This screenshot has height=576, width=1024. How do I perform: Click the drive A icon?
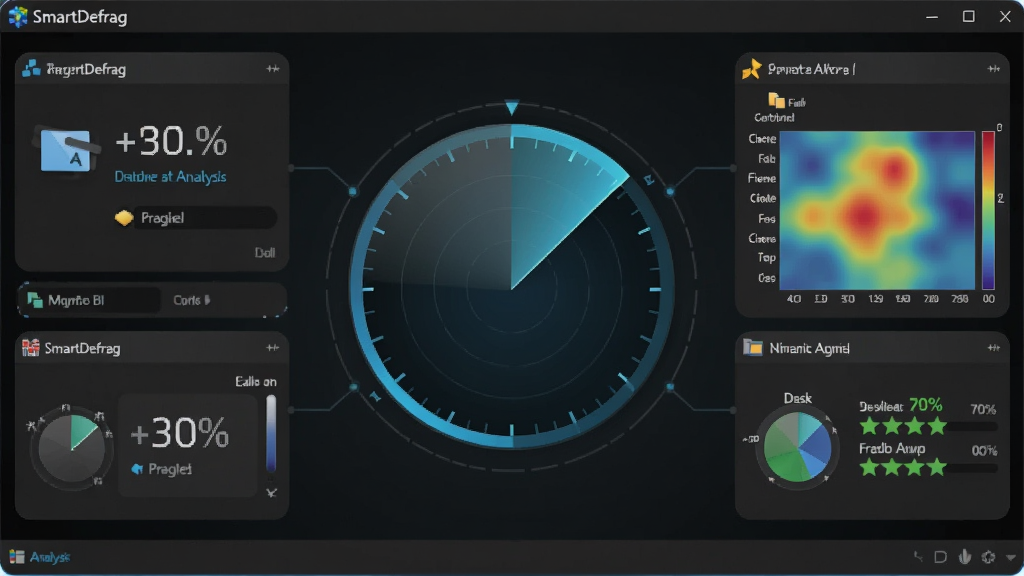pos(67,150)
